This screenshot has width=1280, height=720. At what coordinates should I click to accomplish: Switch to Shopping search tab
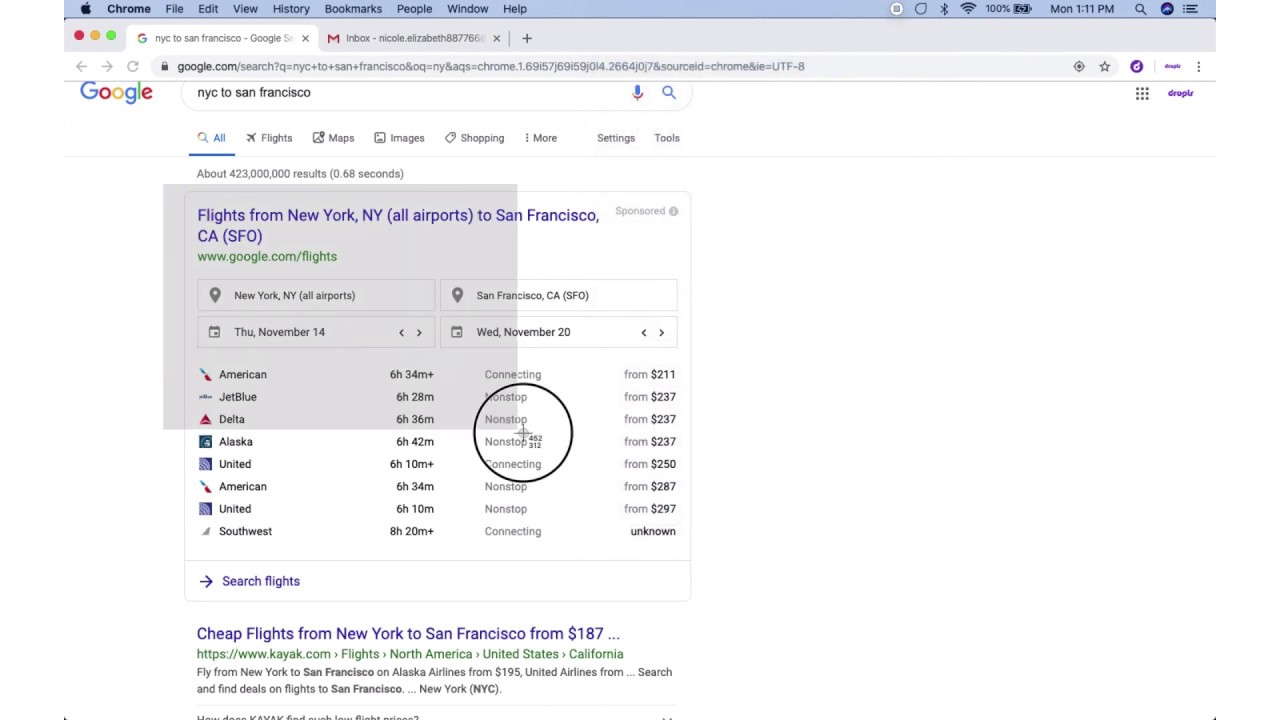point(475,138)
